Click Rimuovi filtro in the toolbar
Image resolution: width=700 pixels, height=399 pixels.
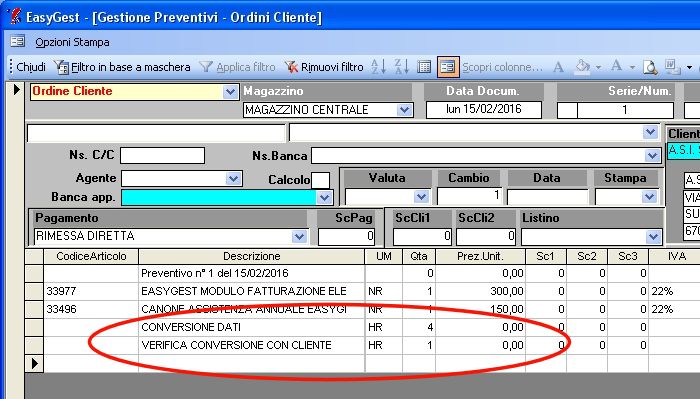click(324, 67)
